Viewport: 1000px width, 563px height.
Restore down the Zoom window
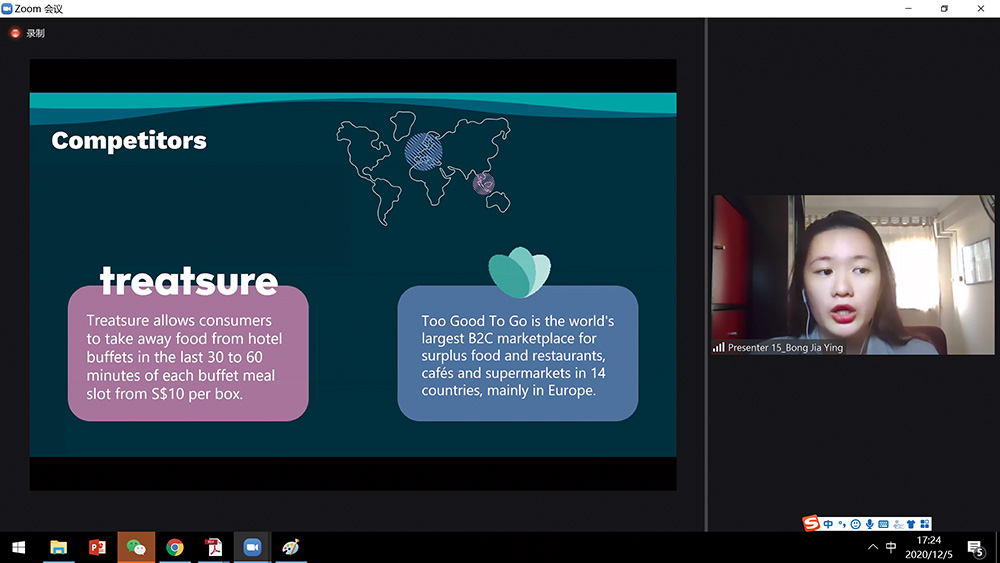click(x=945, y=8)
